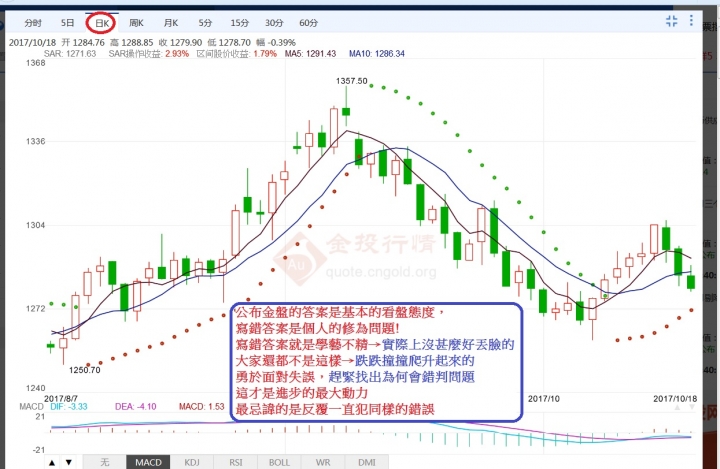Image resolution: width=720 pixels, height=469 pixels.
Task: Switch to the 5分 interval tab
Action: point(205,23)
